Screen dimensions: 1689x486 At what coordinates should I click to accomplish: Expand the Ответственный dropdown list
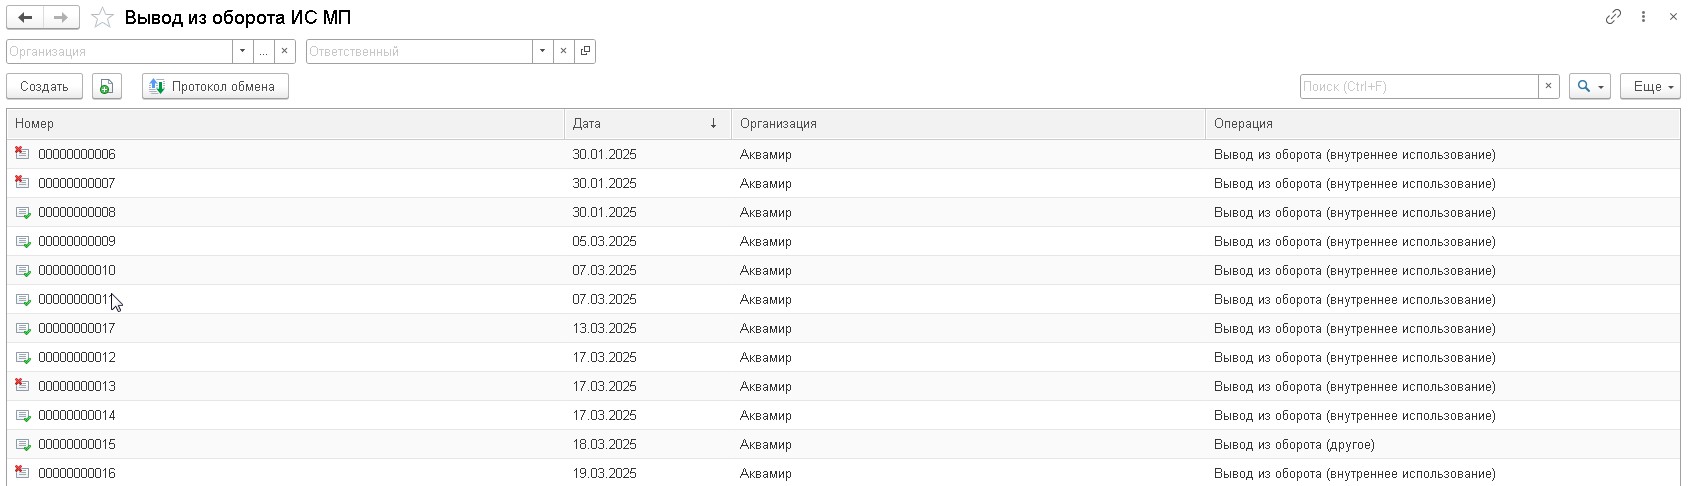pos(542,51)
